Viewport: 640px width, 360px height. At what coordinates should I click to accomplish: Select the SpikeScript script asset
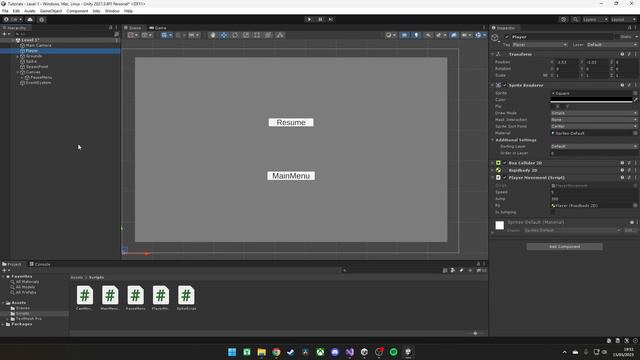186,298
